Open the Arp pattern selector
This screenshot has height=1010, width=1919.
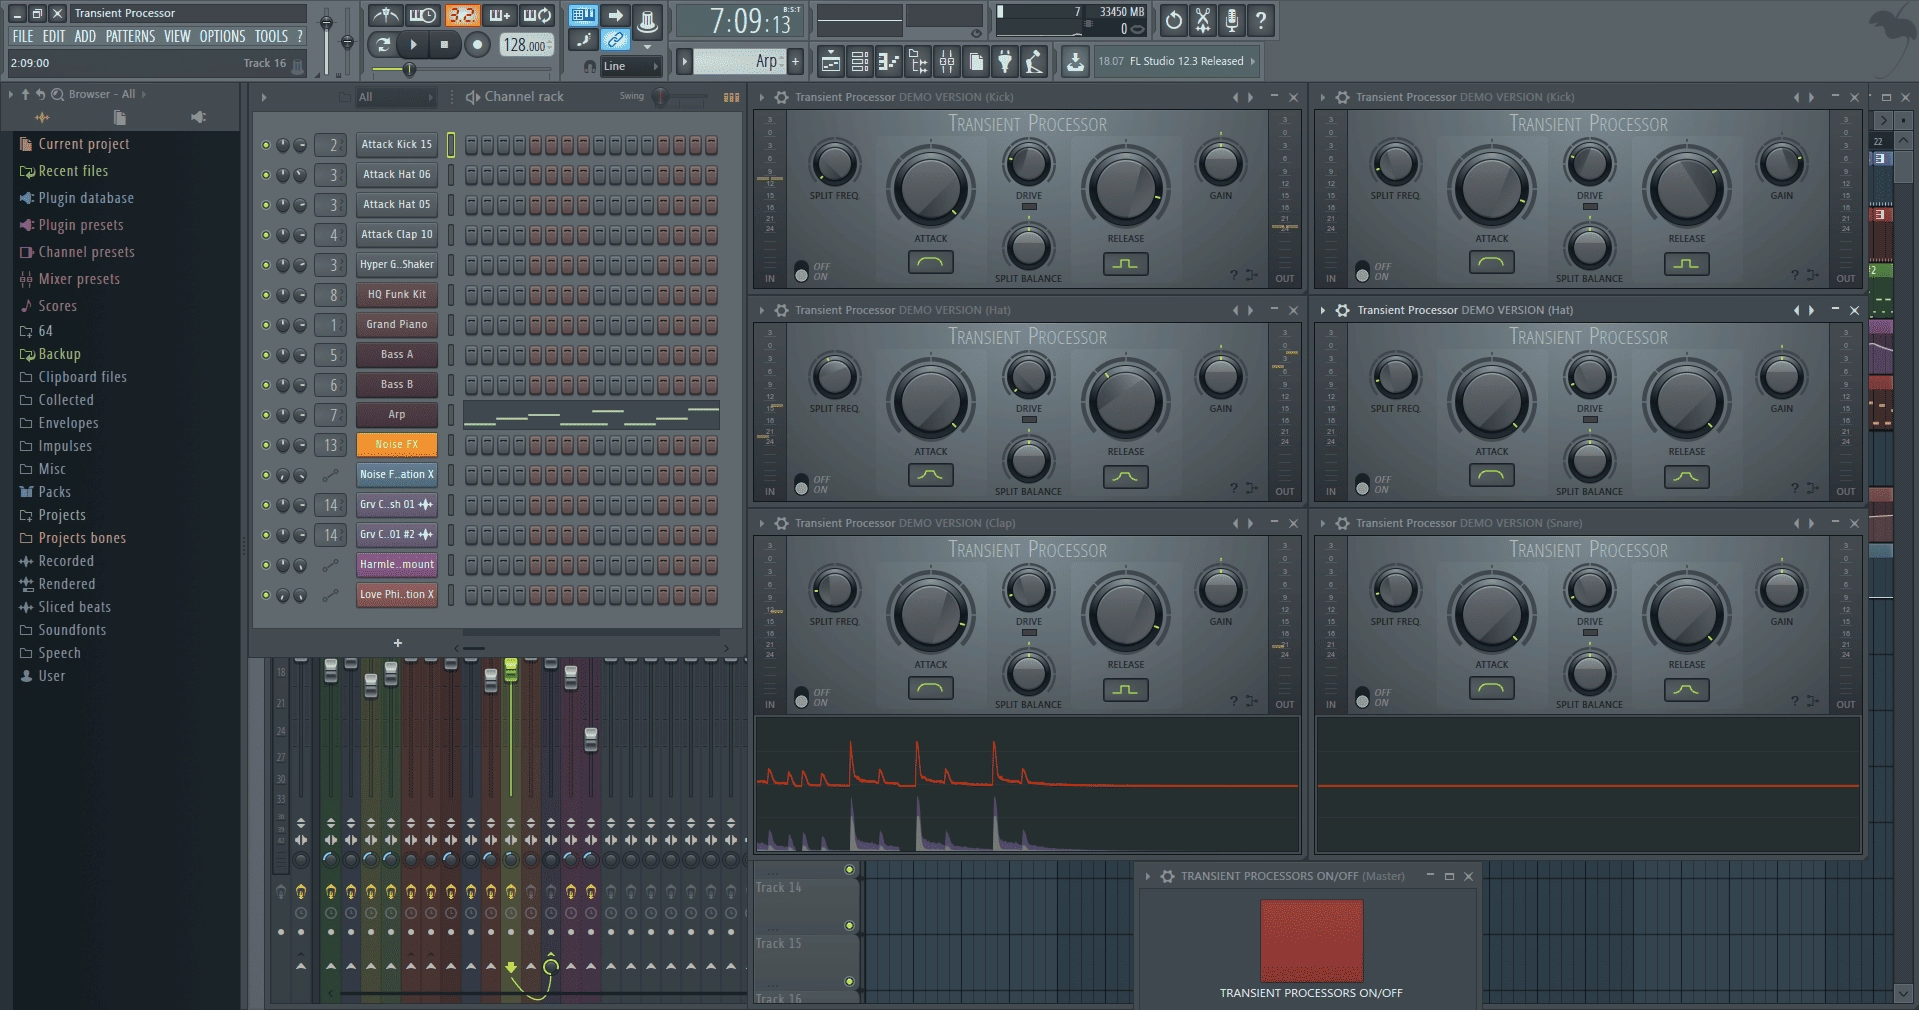click(x=739, y=61)
